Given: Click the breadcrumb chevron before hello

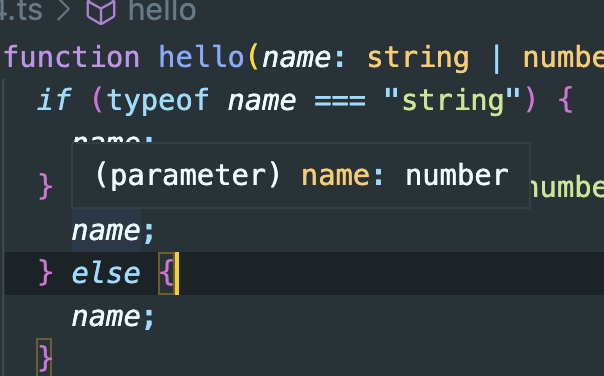Looking at the screenshot, I should pos(64,10).
